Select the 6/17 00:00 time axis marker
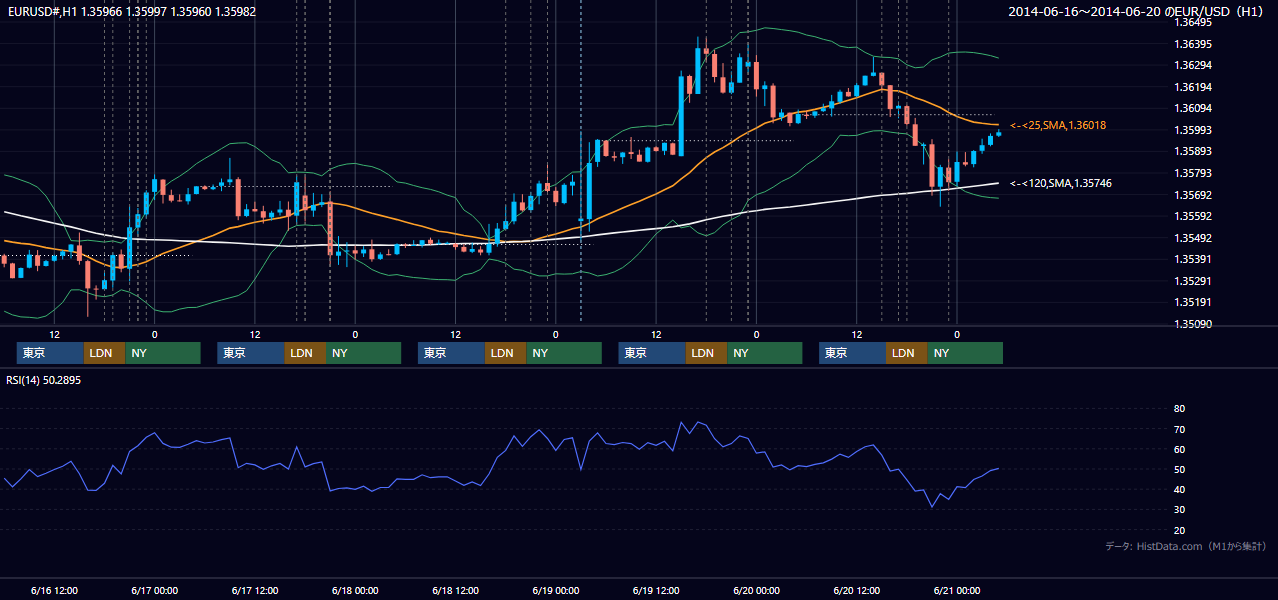The image size is (1278, 600). coord(154,591)
